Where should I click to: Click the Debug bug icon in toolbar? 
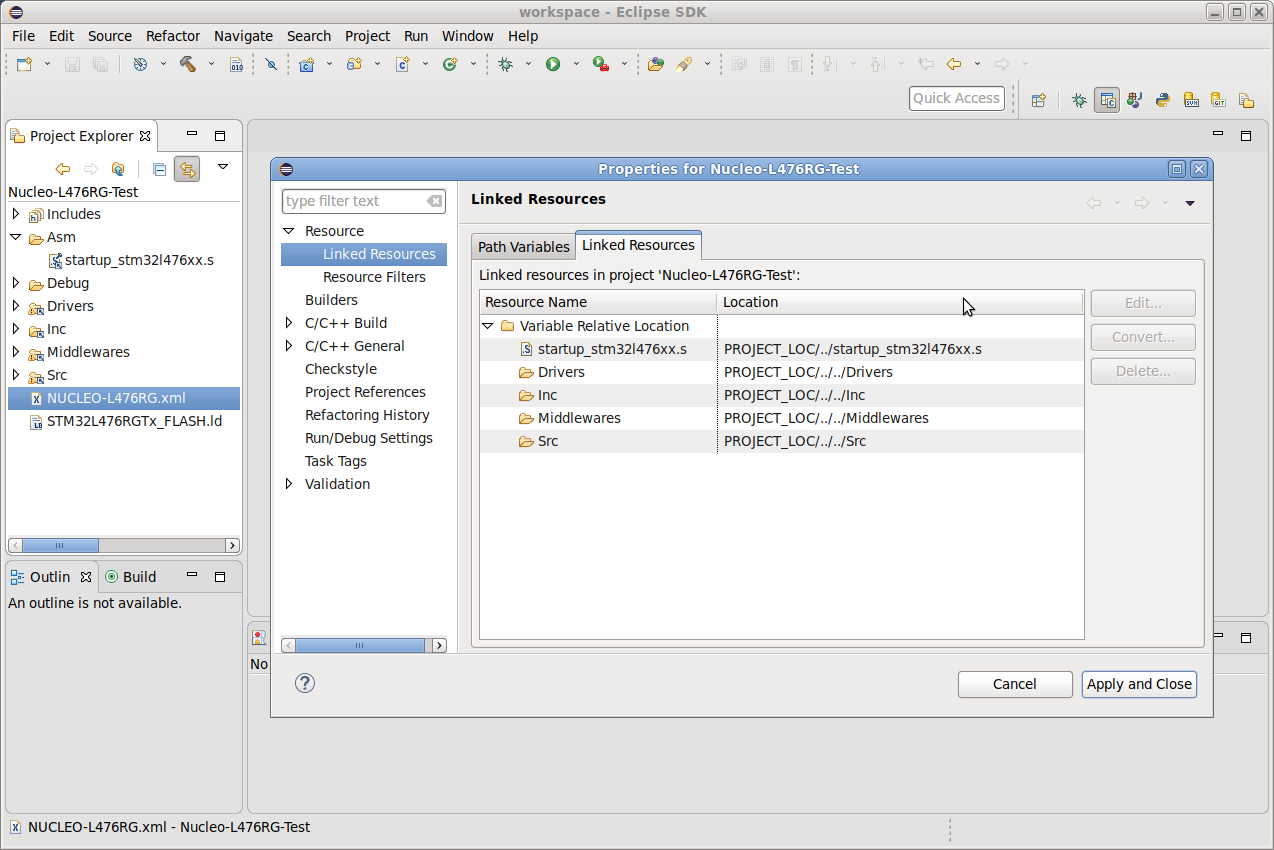click(506, 64)
